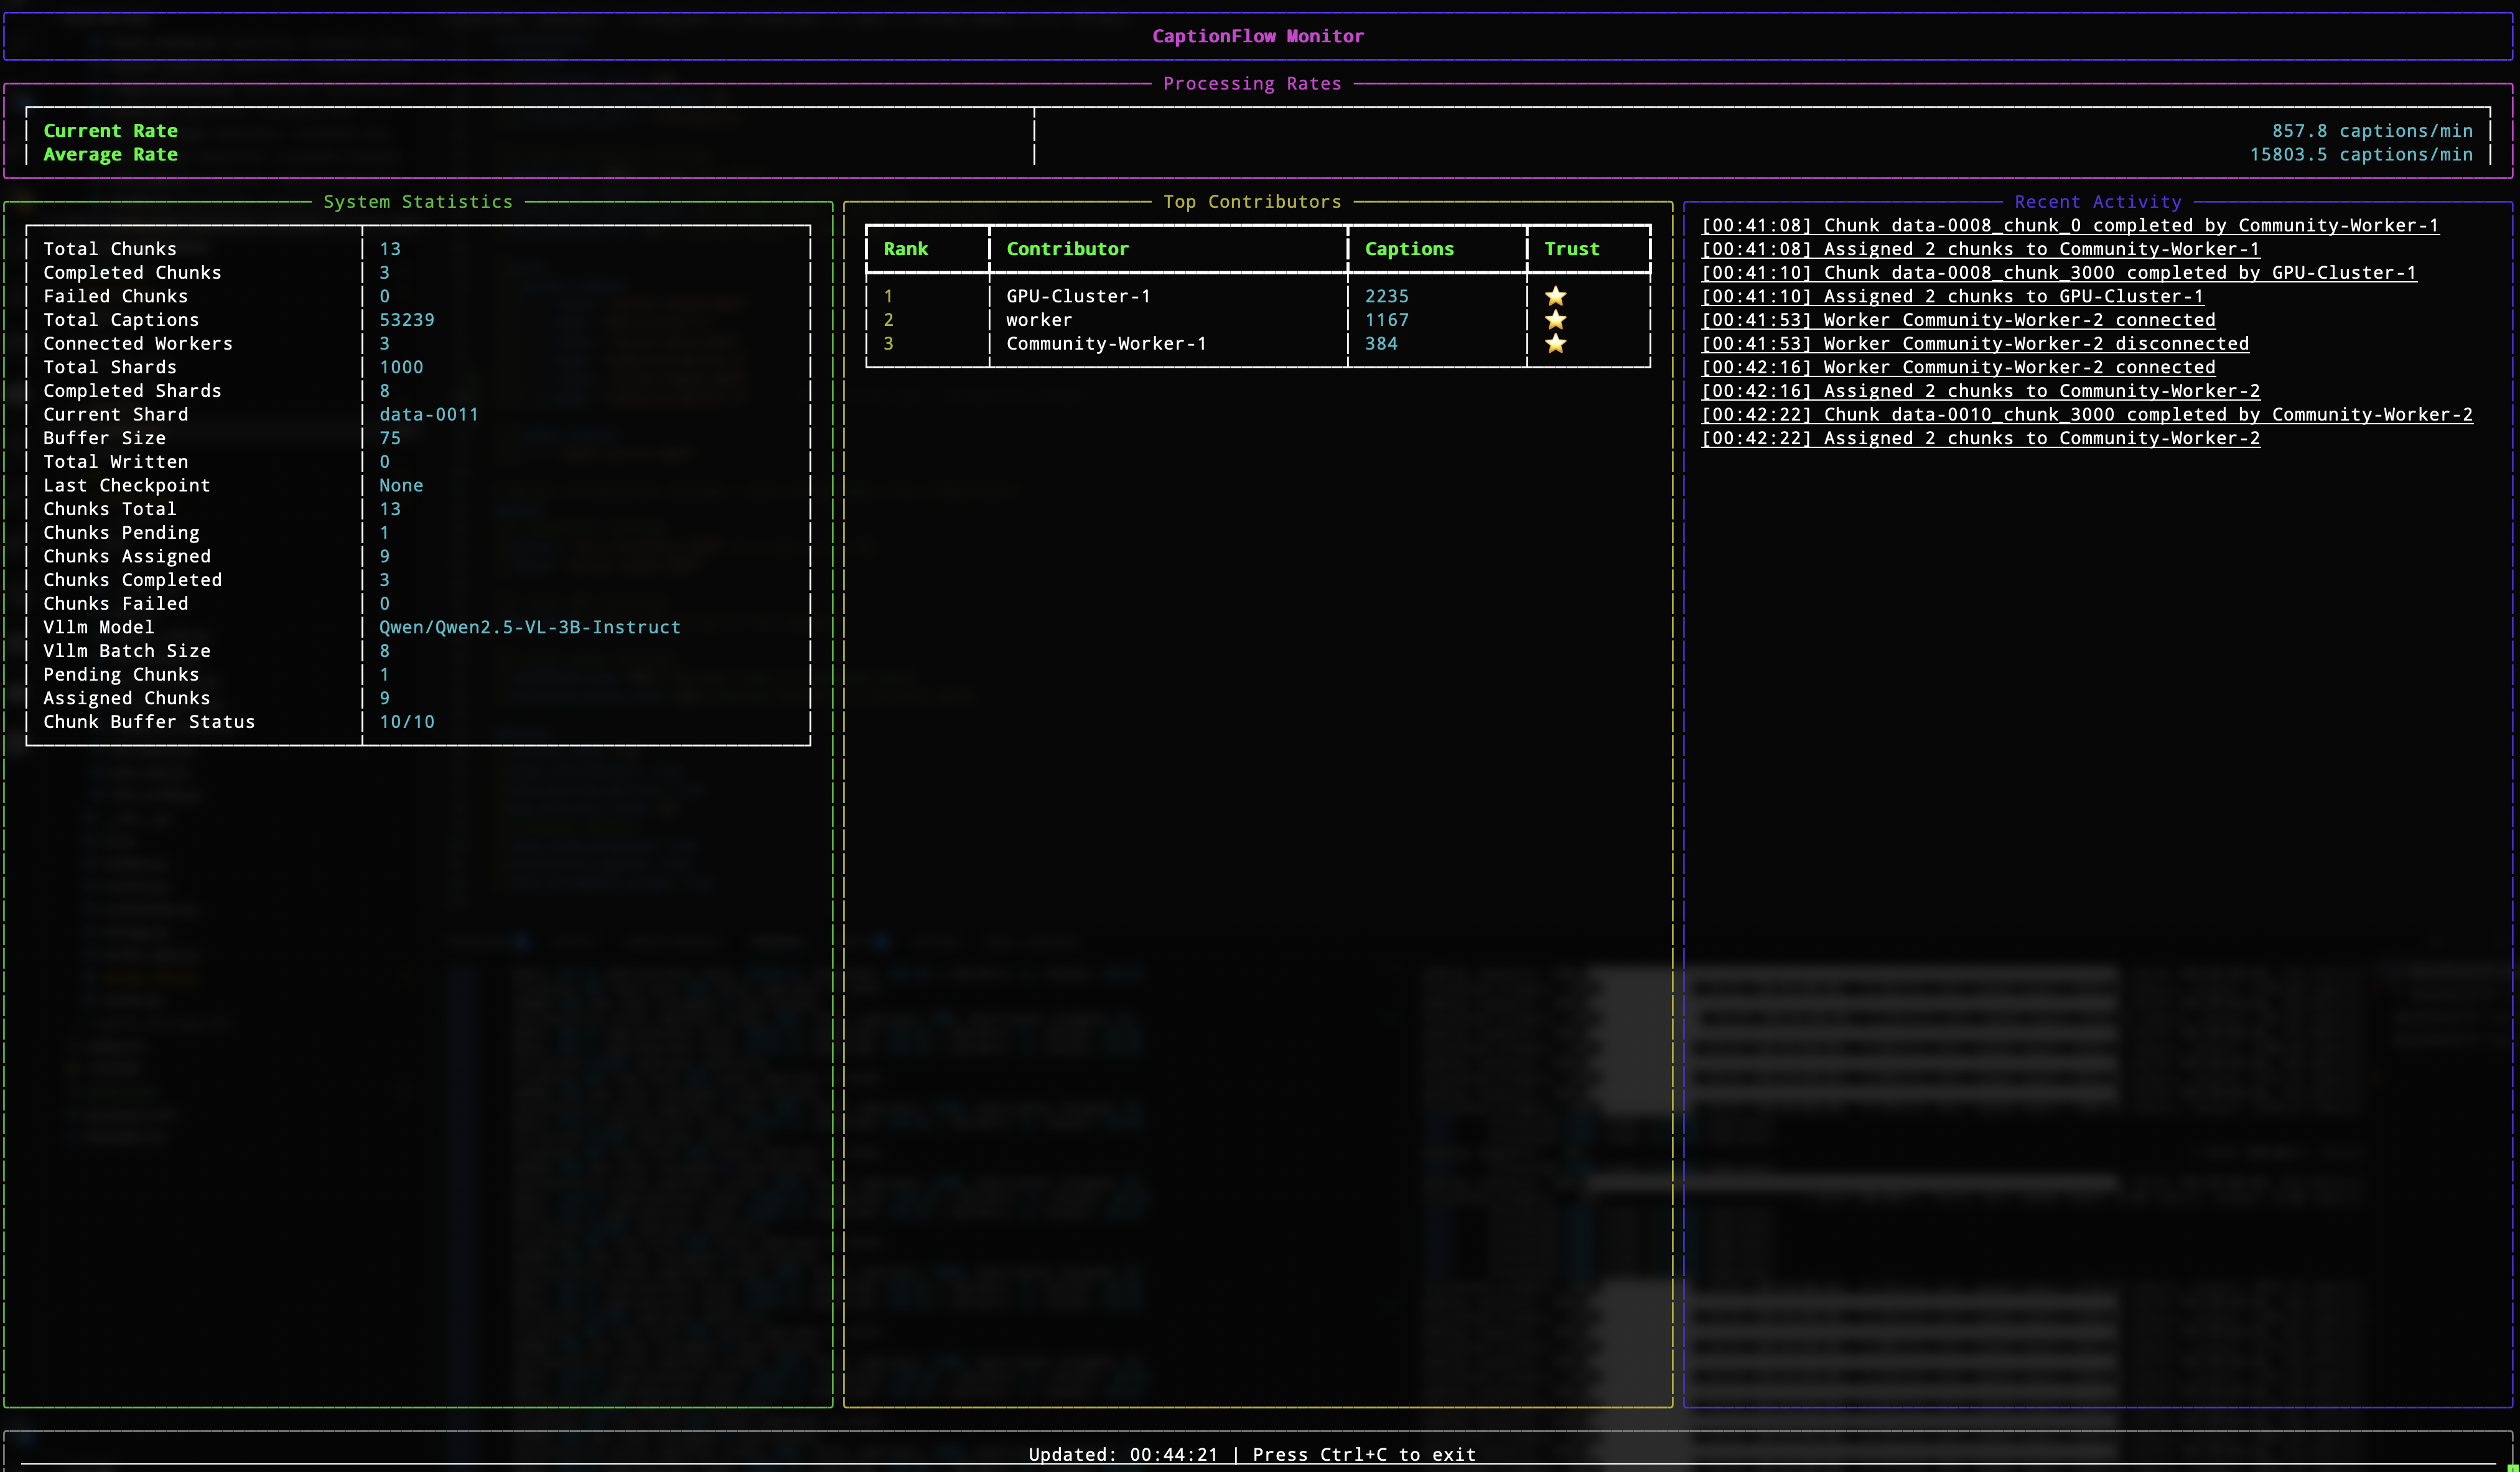
Task: Select the Captions column header
Action: pyautogui.click(x=1409, y=249)
